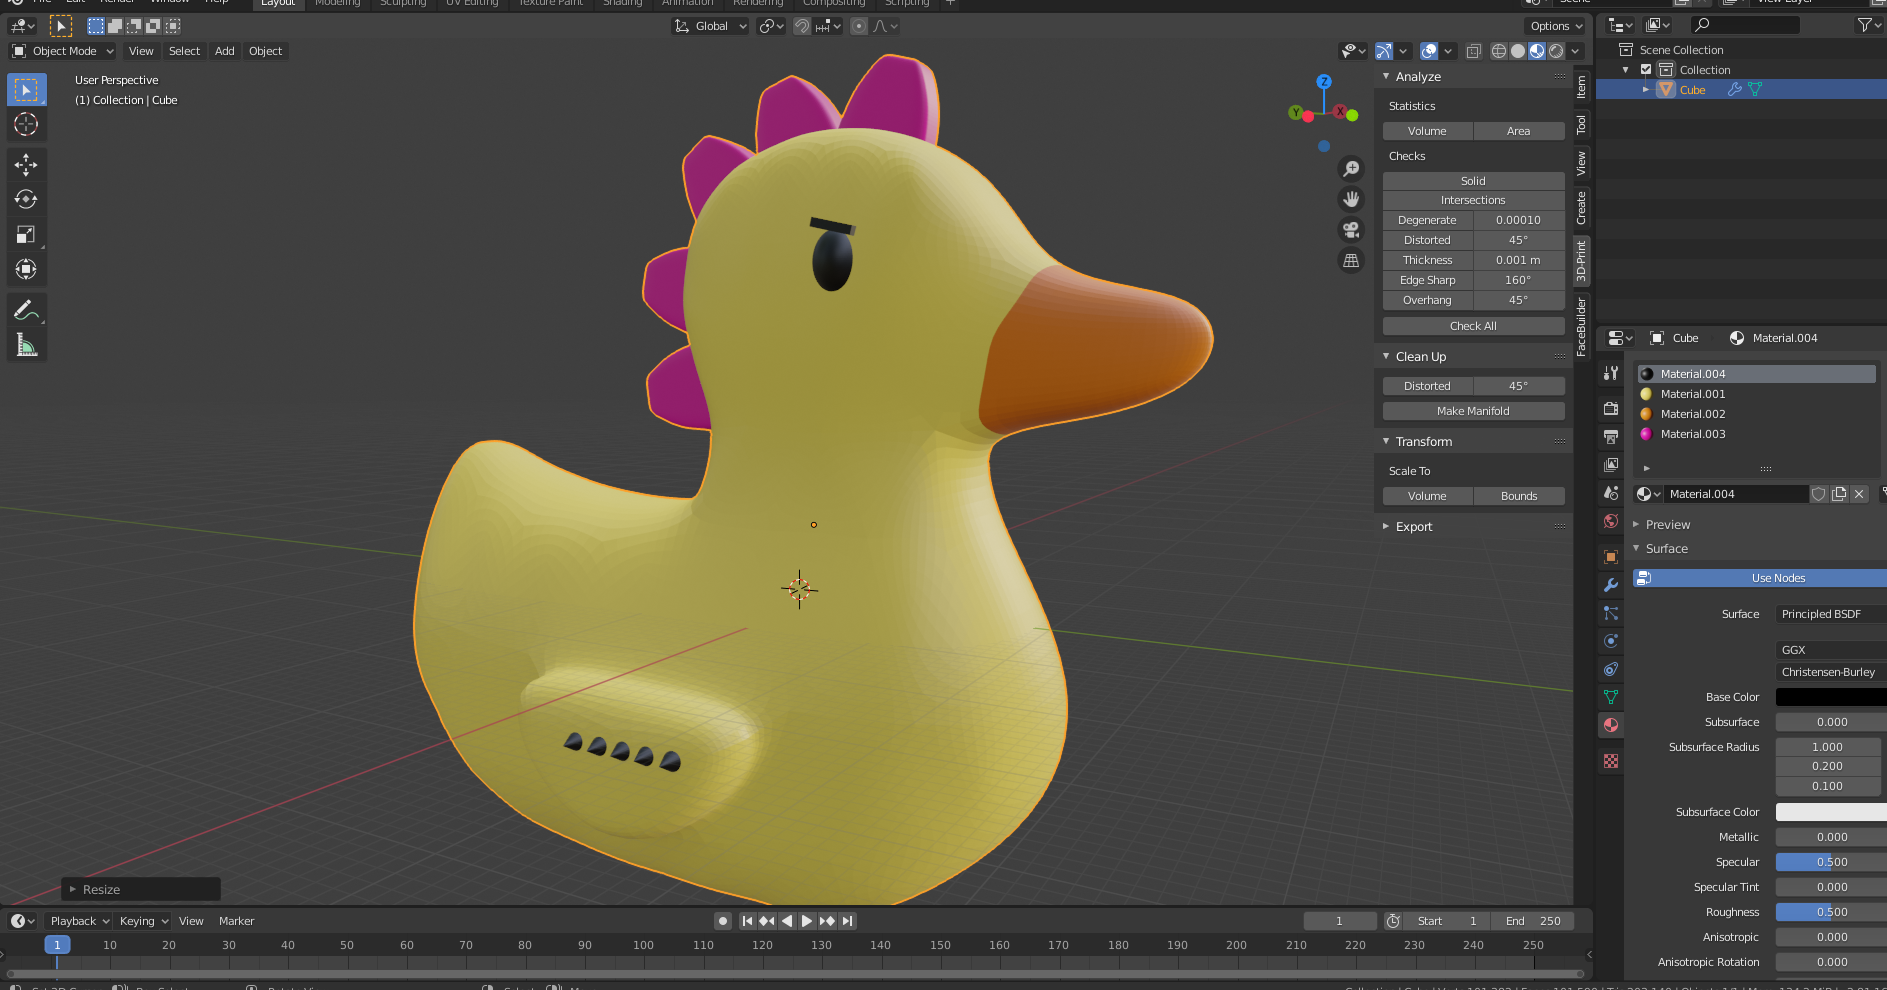Screen dimensions: 1887x990
Task: Open Modifier Properties with the wrench icon
Action: point(1610,585)
